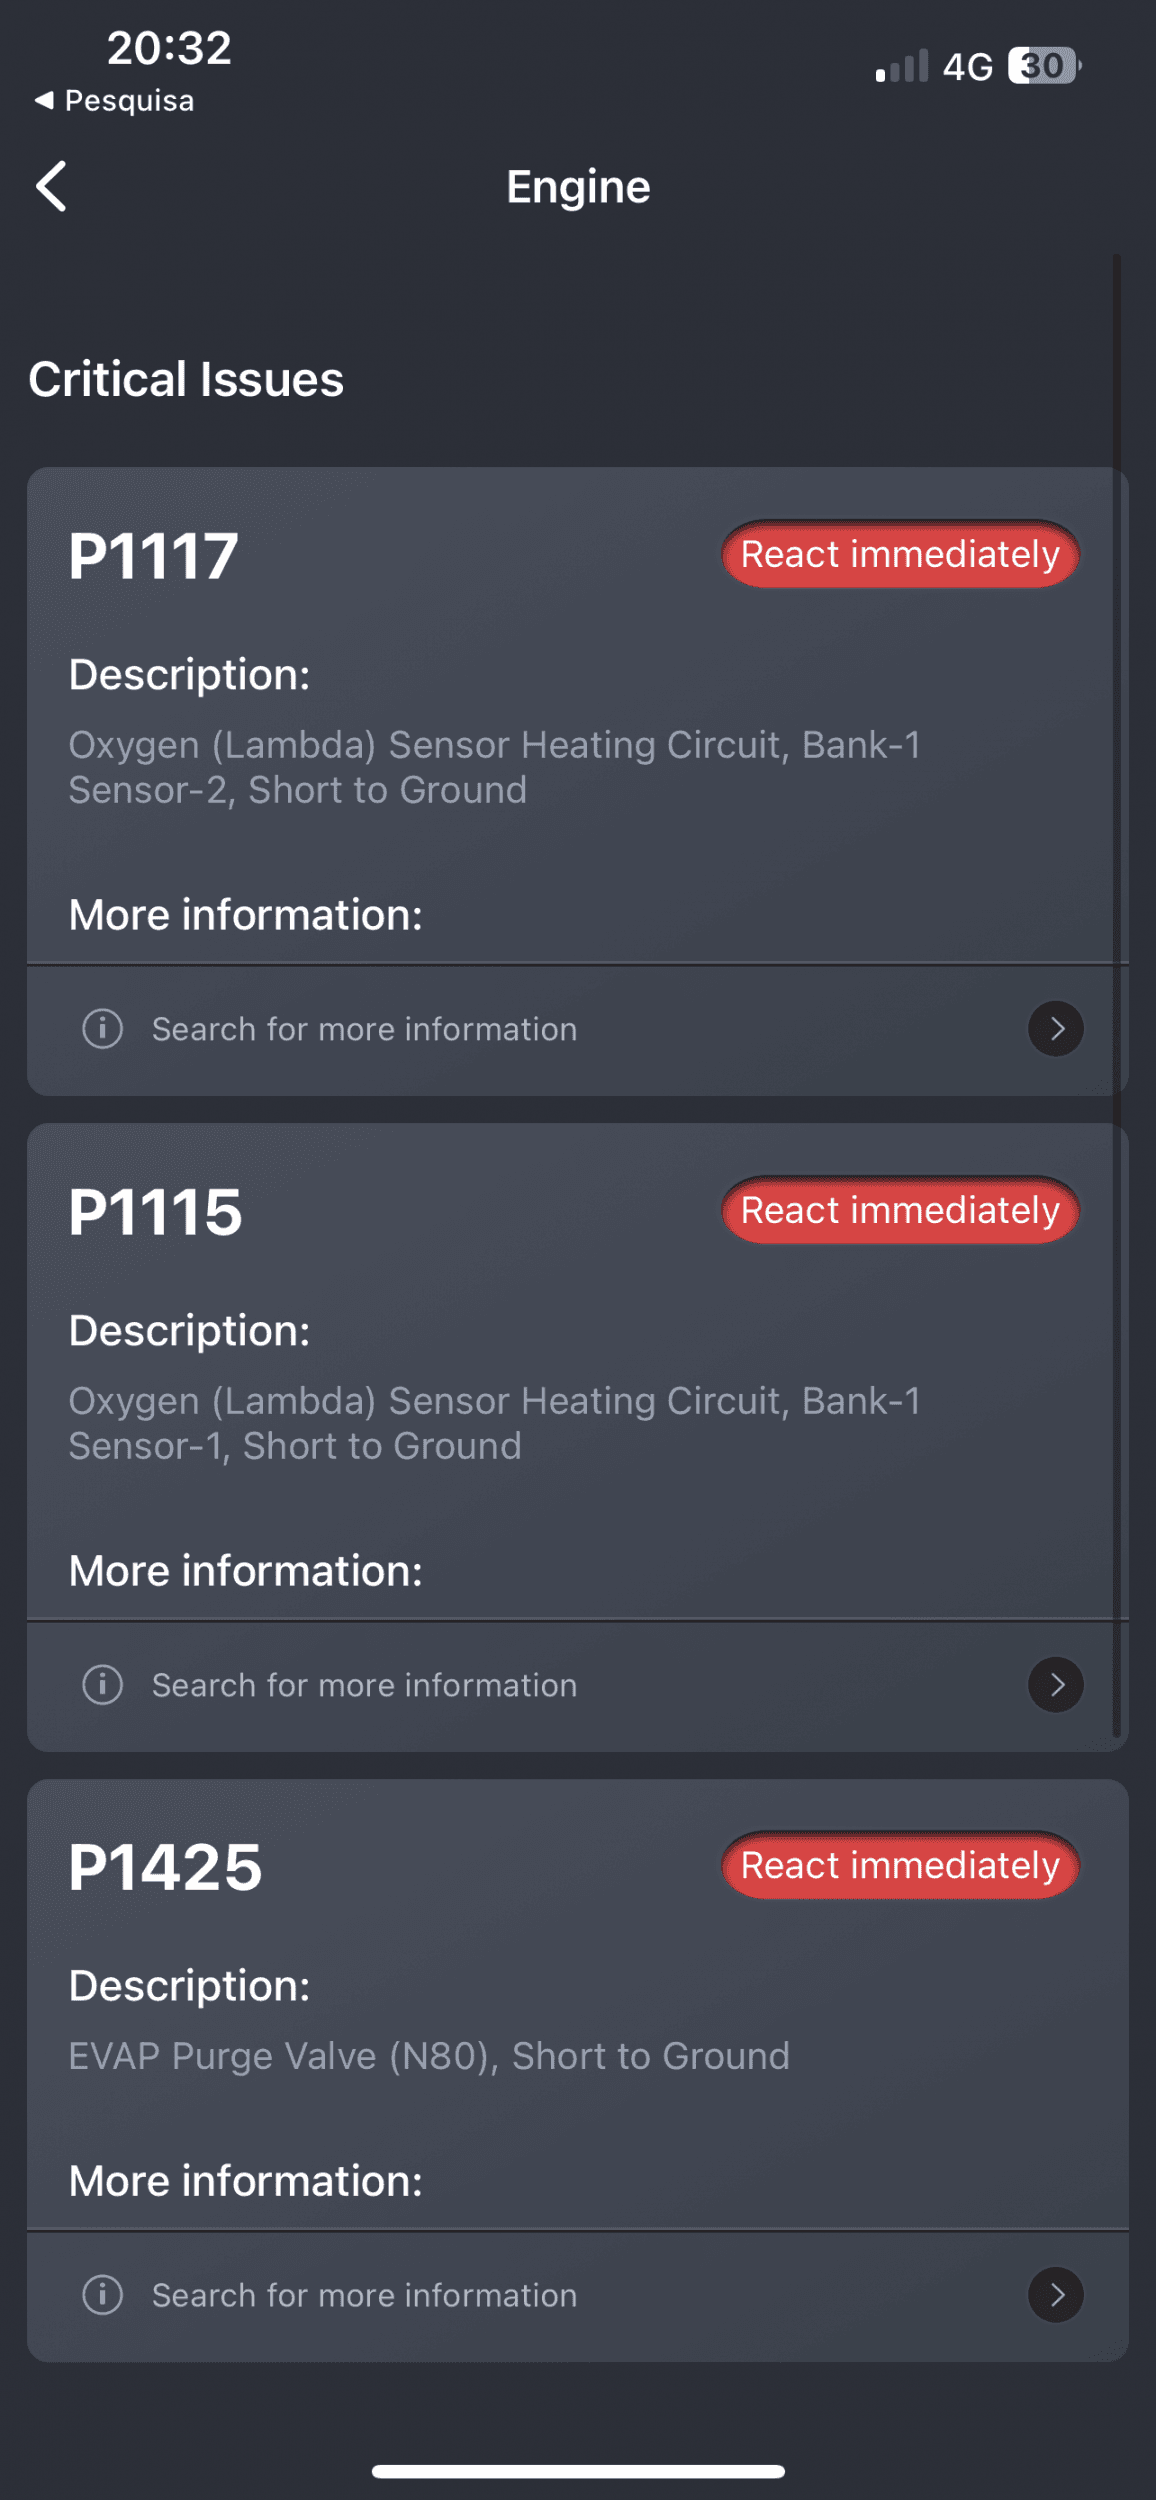Tap the cellular signal bars icon
The image size is (1156, 2500).
[902, 66]
